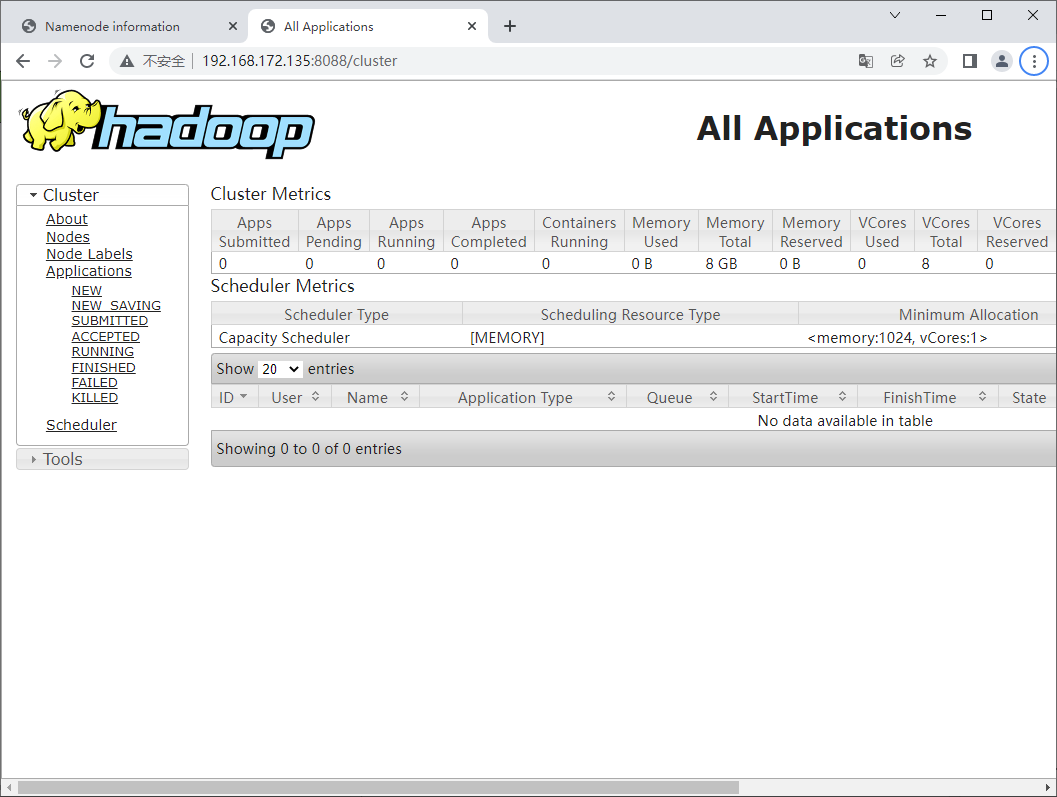Filter applications by KILLED state

pos(94,398)
